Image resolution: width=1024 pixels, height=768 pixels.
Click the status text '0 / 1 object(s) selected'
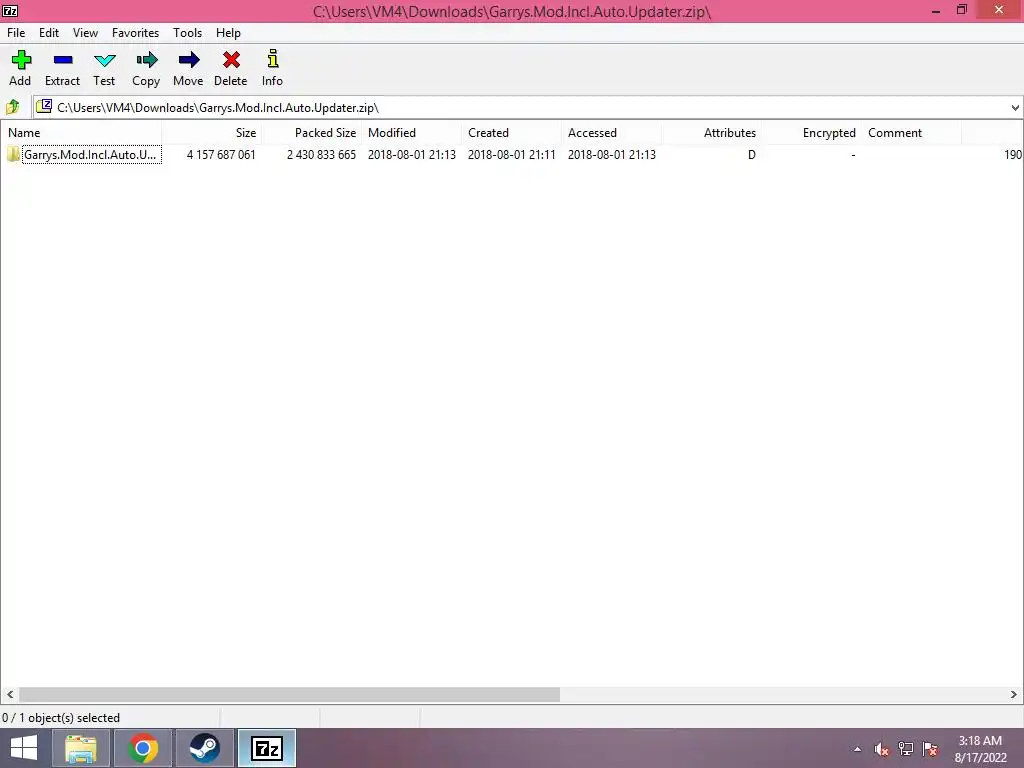click(61, 718)
